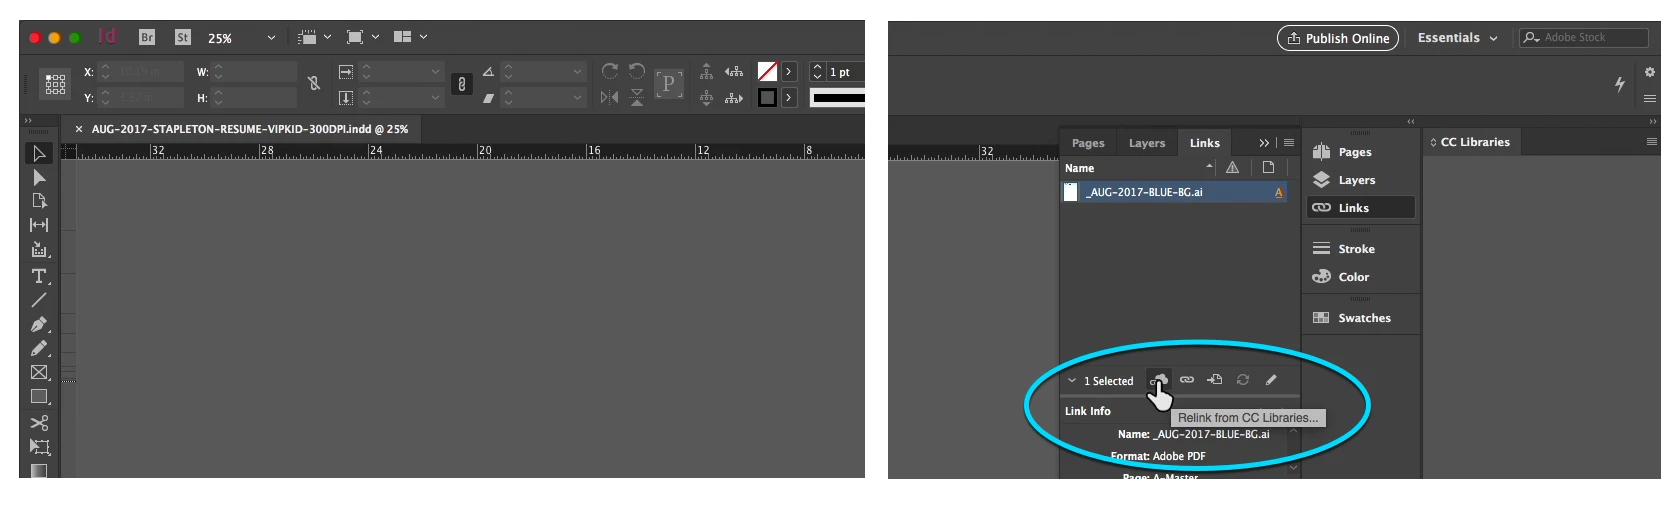Collapse the 1 Selected link info chevron

point(1072,381)
